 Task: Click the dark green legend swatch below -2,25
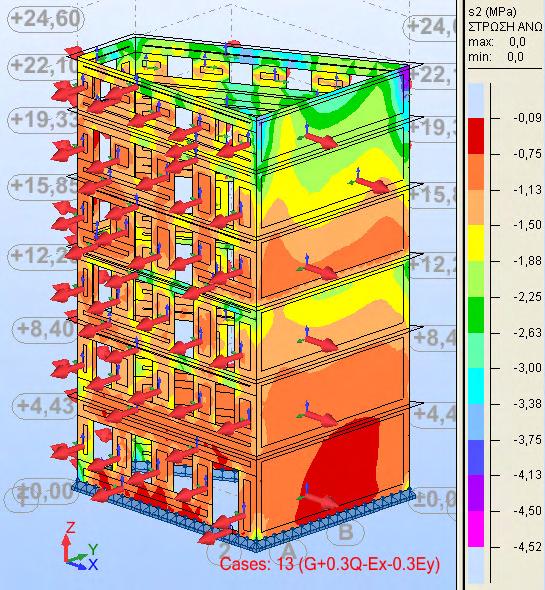pyautogui.click(x=476, y=315)
